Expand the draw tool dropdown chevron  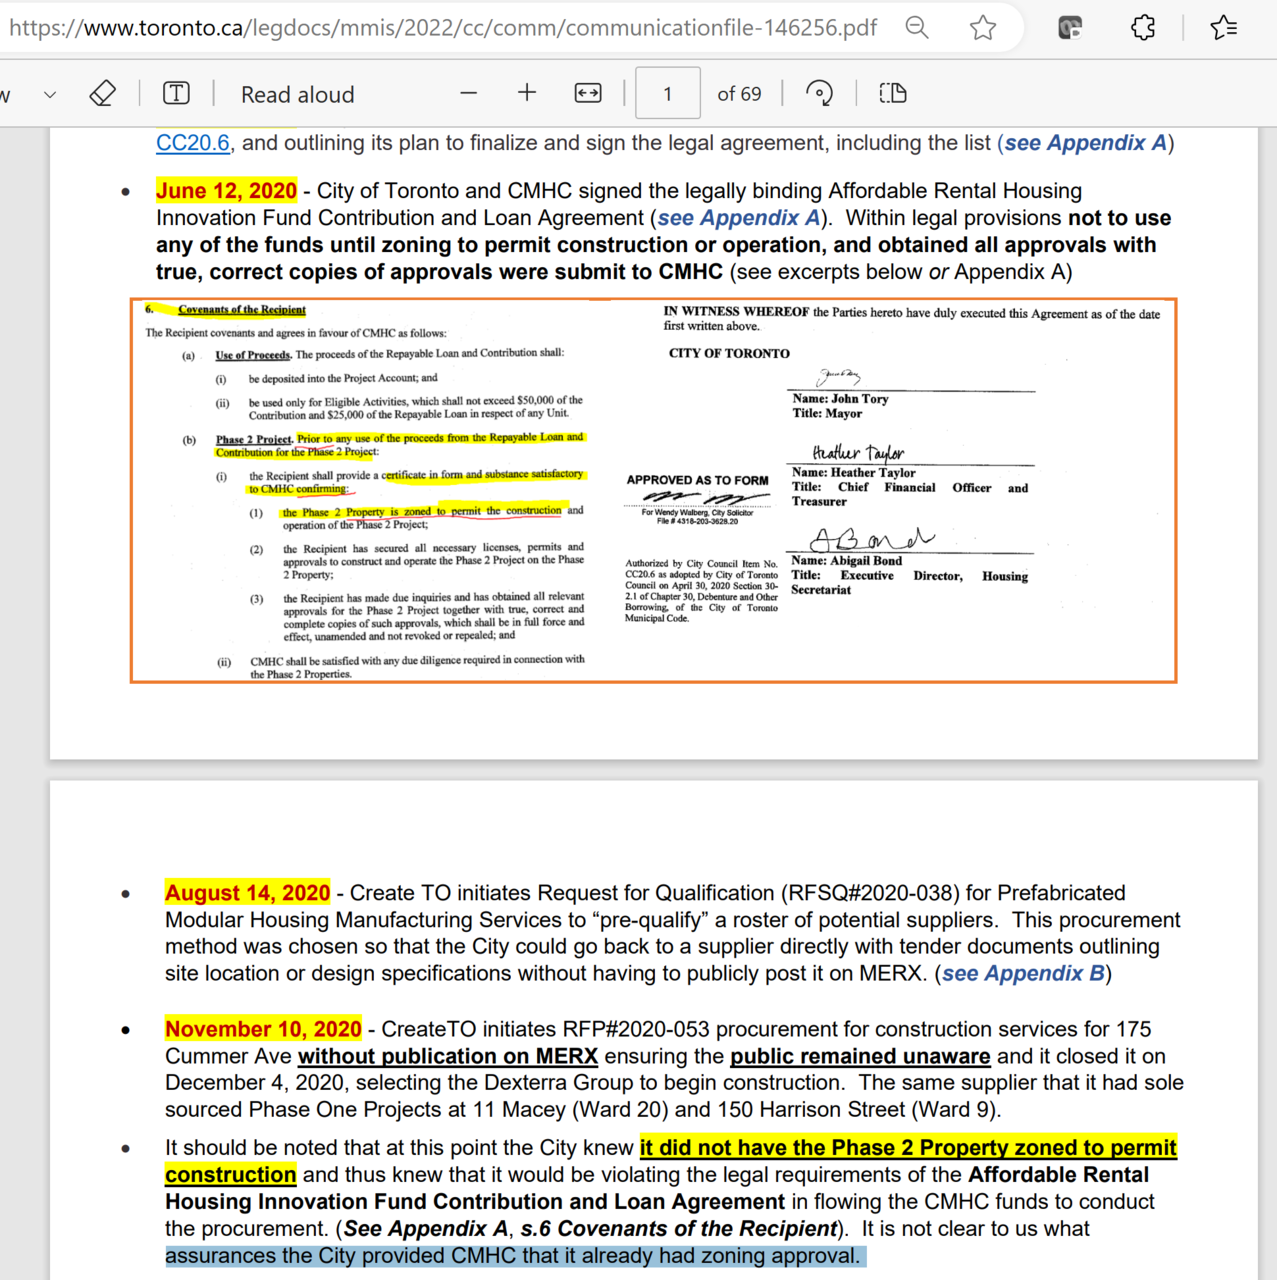50,95
